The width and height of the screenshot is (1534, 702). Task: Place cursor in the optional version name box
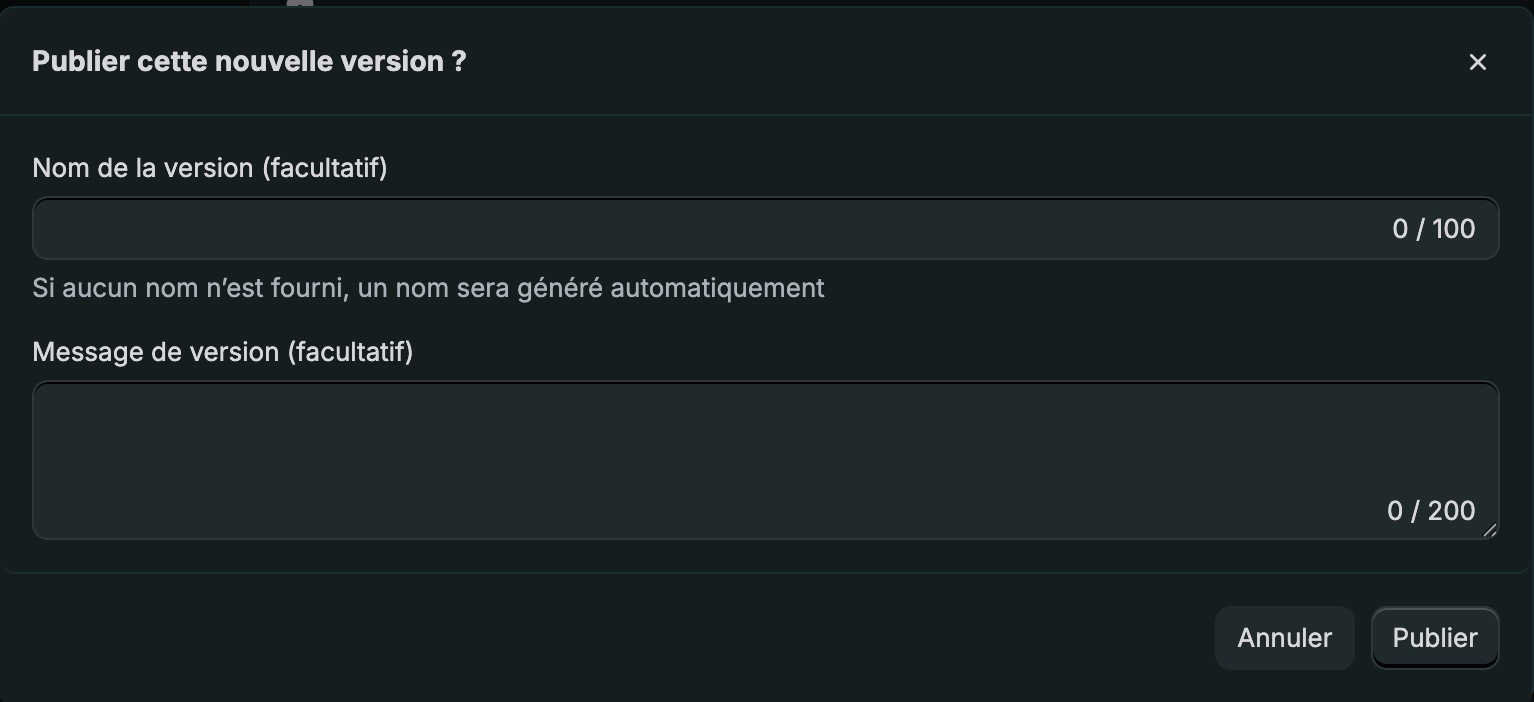pyautogui.click(x=700, y=229)
